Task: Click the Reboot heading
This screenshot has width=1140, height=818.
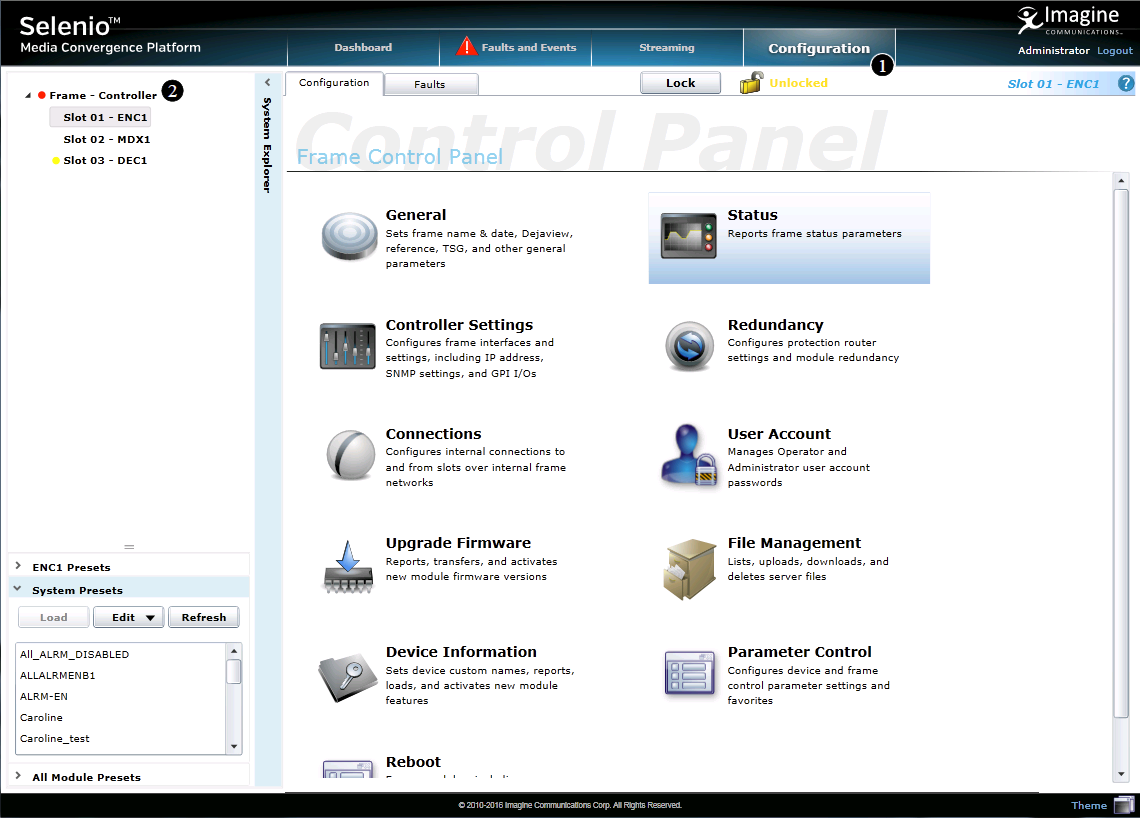Action: [413, 762]
